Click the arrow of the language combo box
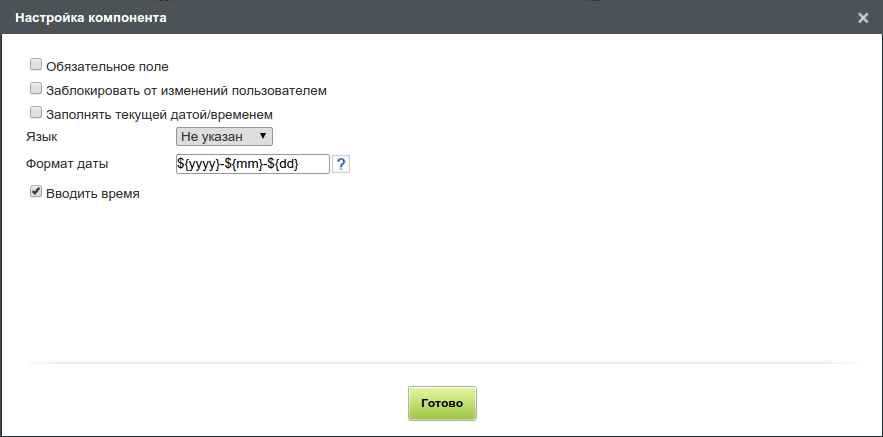This screenshot has height=437, width=883. 262,136
